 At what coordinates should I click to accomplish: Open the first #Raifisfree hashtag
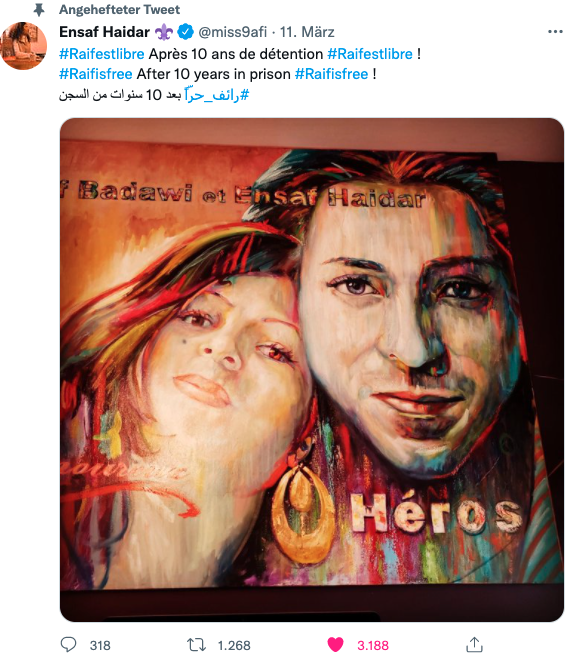96,74
